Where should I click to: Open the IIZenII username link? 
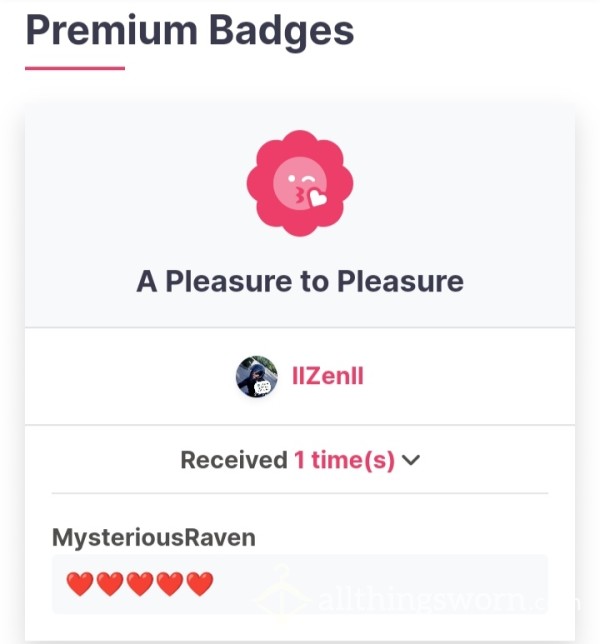click(328, 376)
